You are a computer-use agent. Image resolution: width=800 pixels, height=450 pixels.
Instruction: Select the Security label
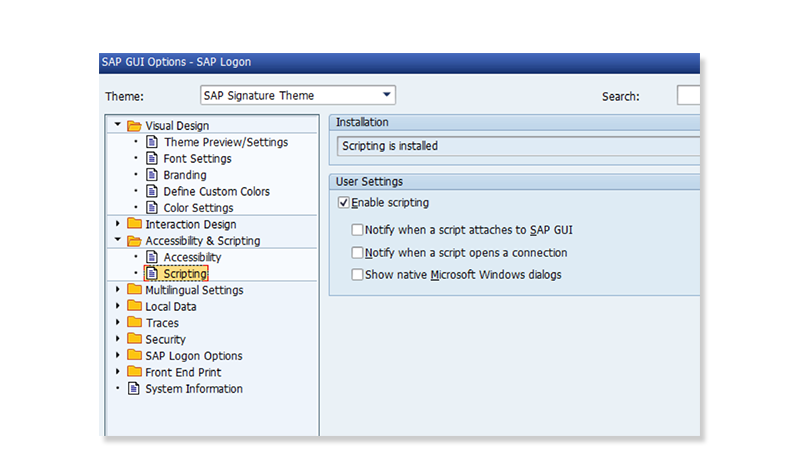(165, 339)
